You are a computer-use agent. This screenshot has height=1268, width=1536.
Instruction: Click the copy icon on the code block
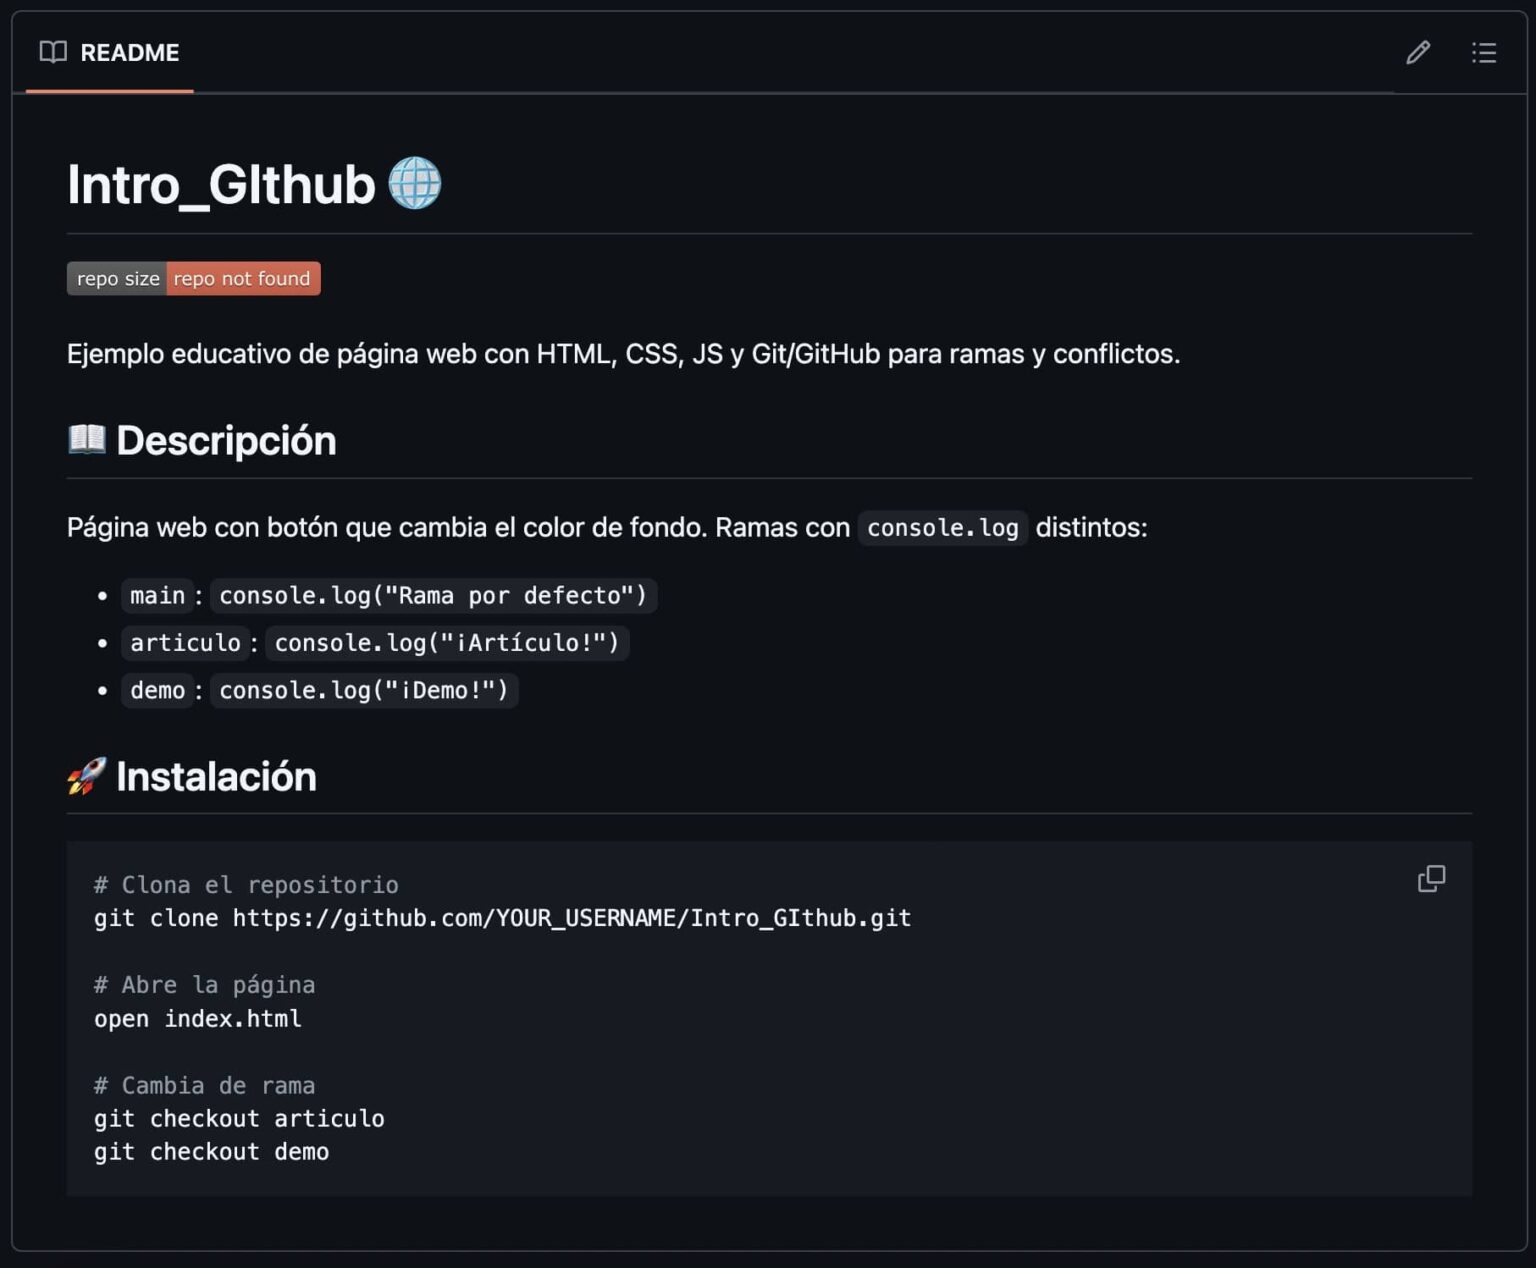pos(1431,878)
